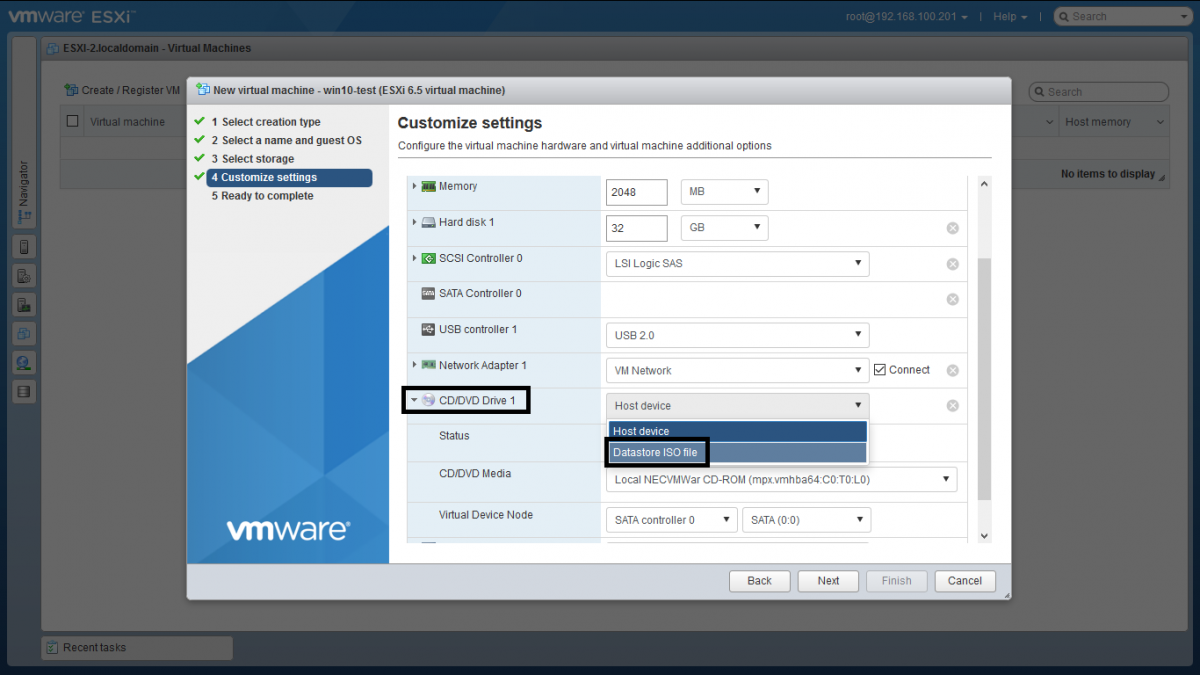This screenshot has height=675, width=1200.
Task: Click the New virtual machine dialog title icon
Action: coord(203,89)
